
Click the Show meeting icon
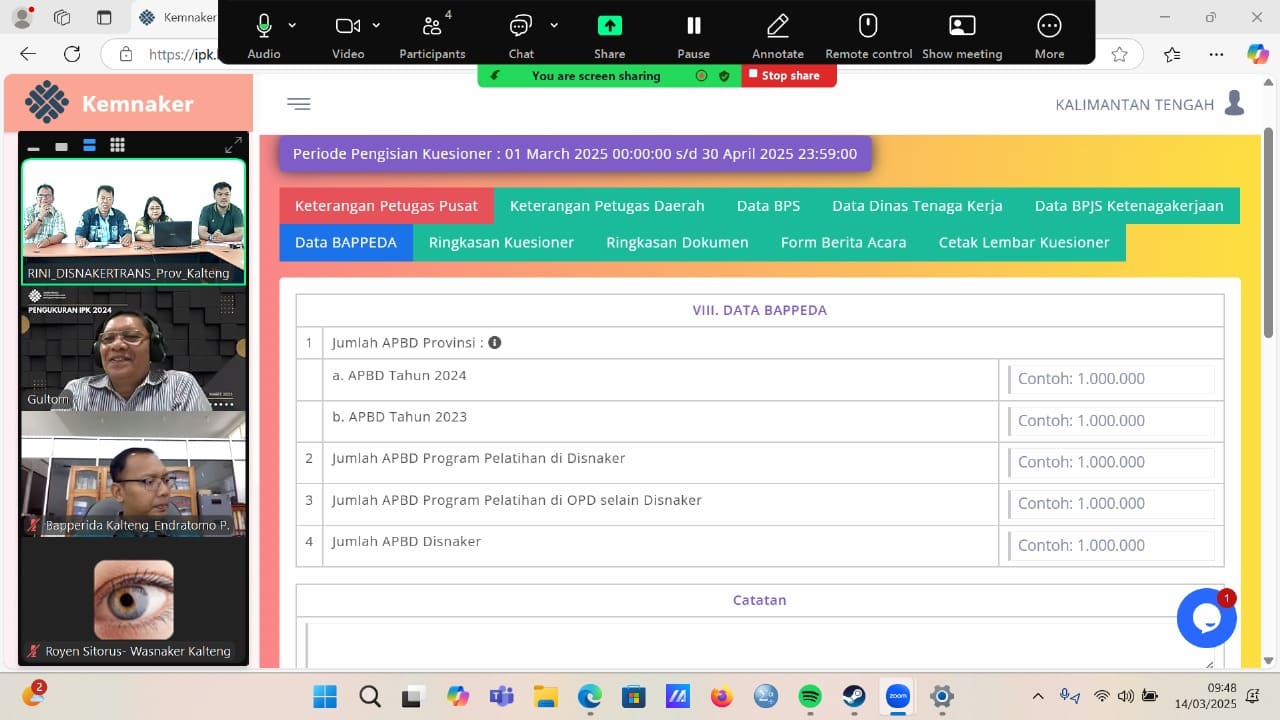[x=961, y=26]
